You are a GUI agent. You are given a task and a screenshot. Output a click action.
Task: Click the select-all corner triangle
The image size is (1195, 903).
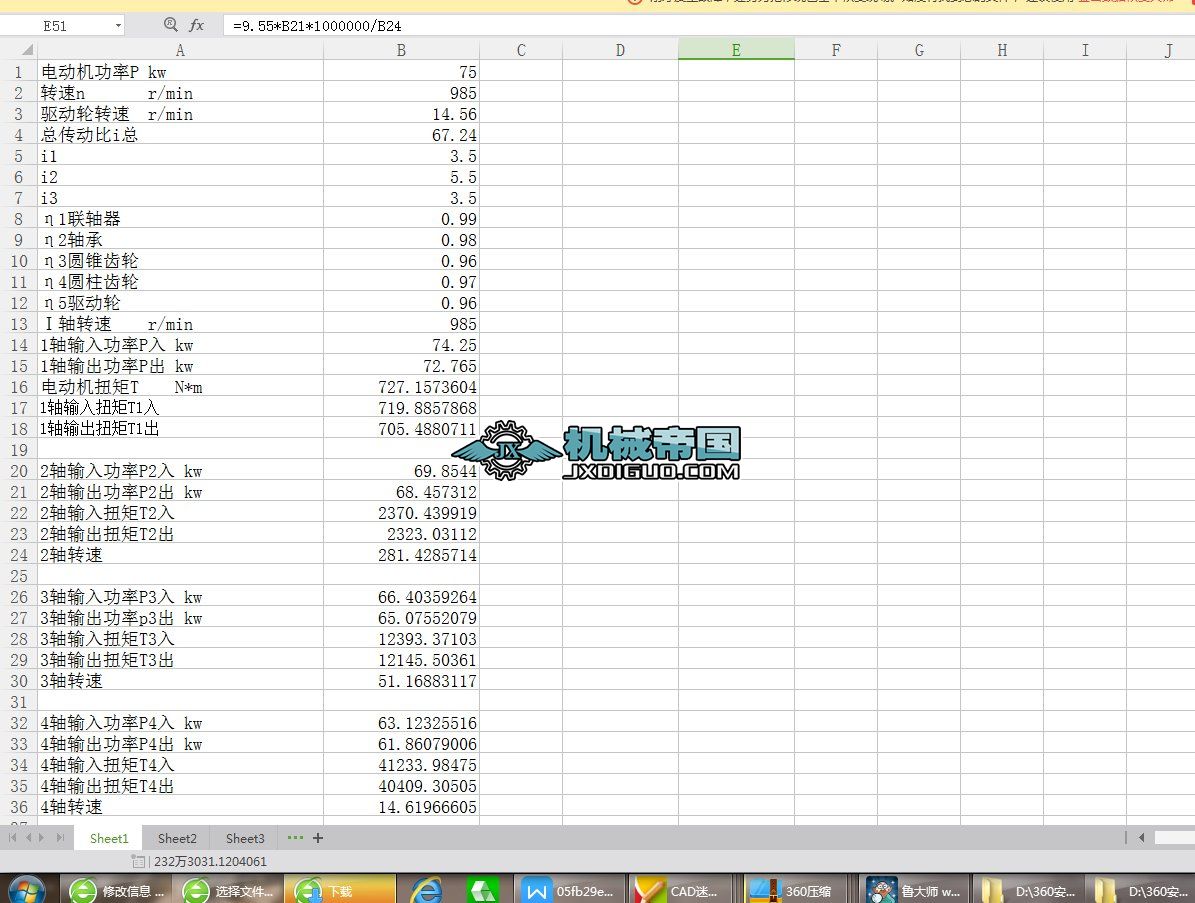(27, 50)
